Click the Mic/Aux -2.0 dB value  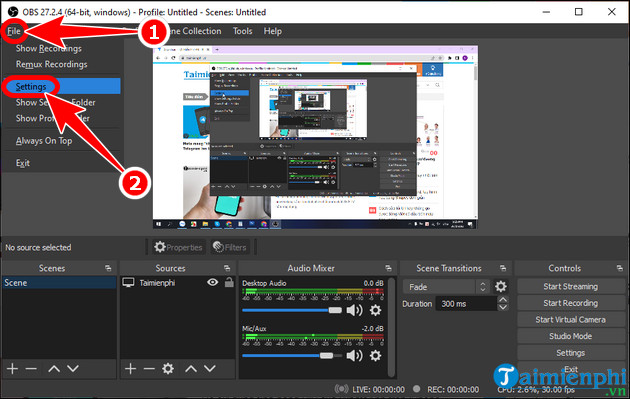tap(372, 328)
